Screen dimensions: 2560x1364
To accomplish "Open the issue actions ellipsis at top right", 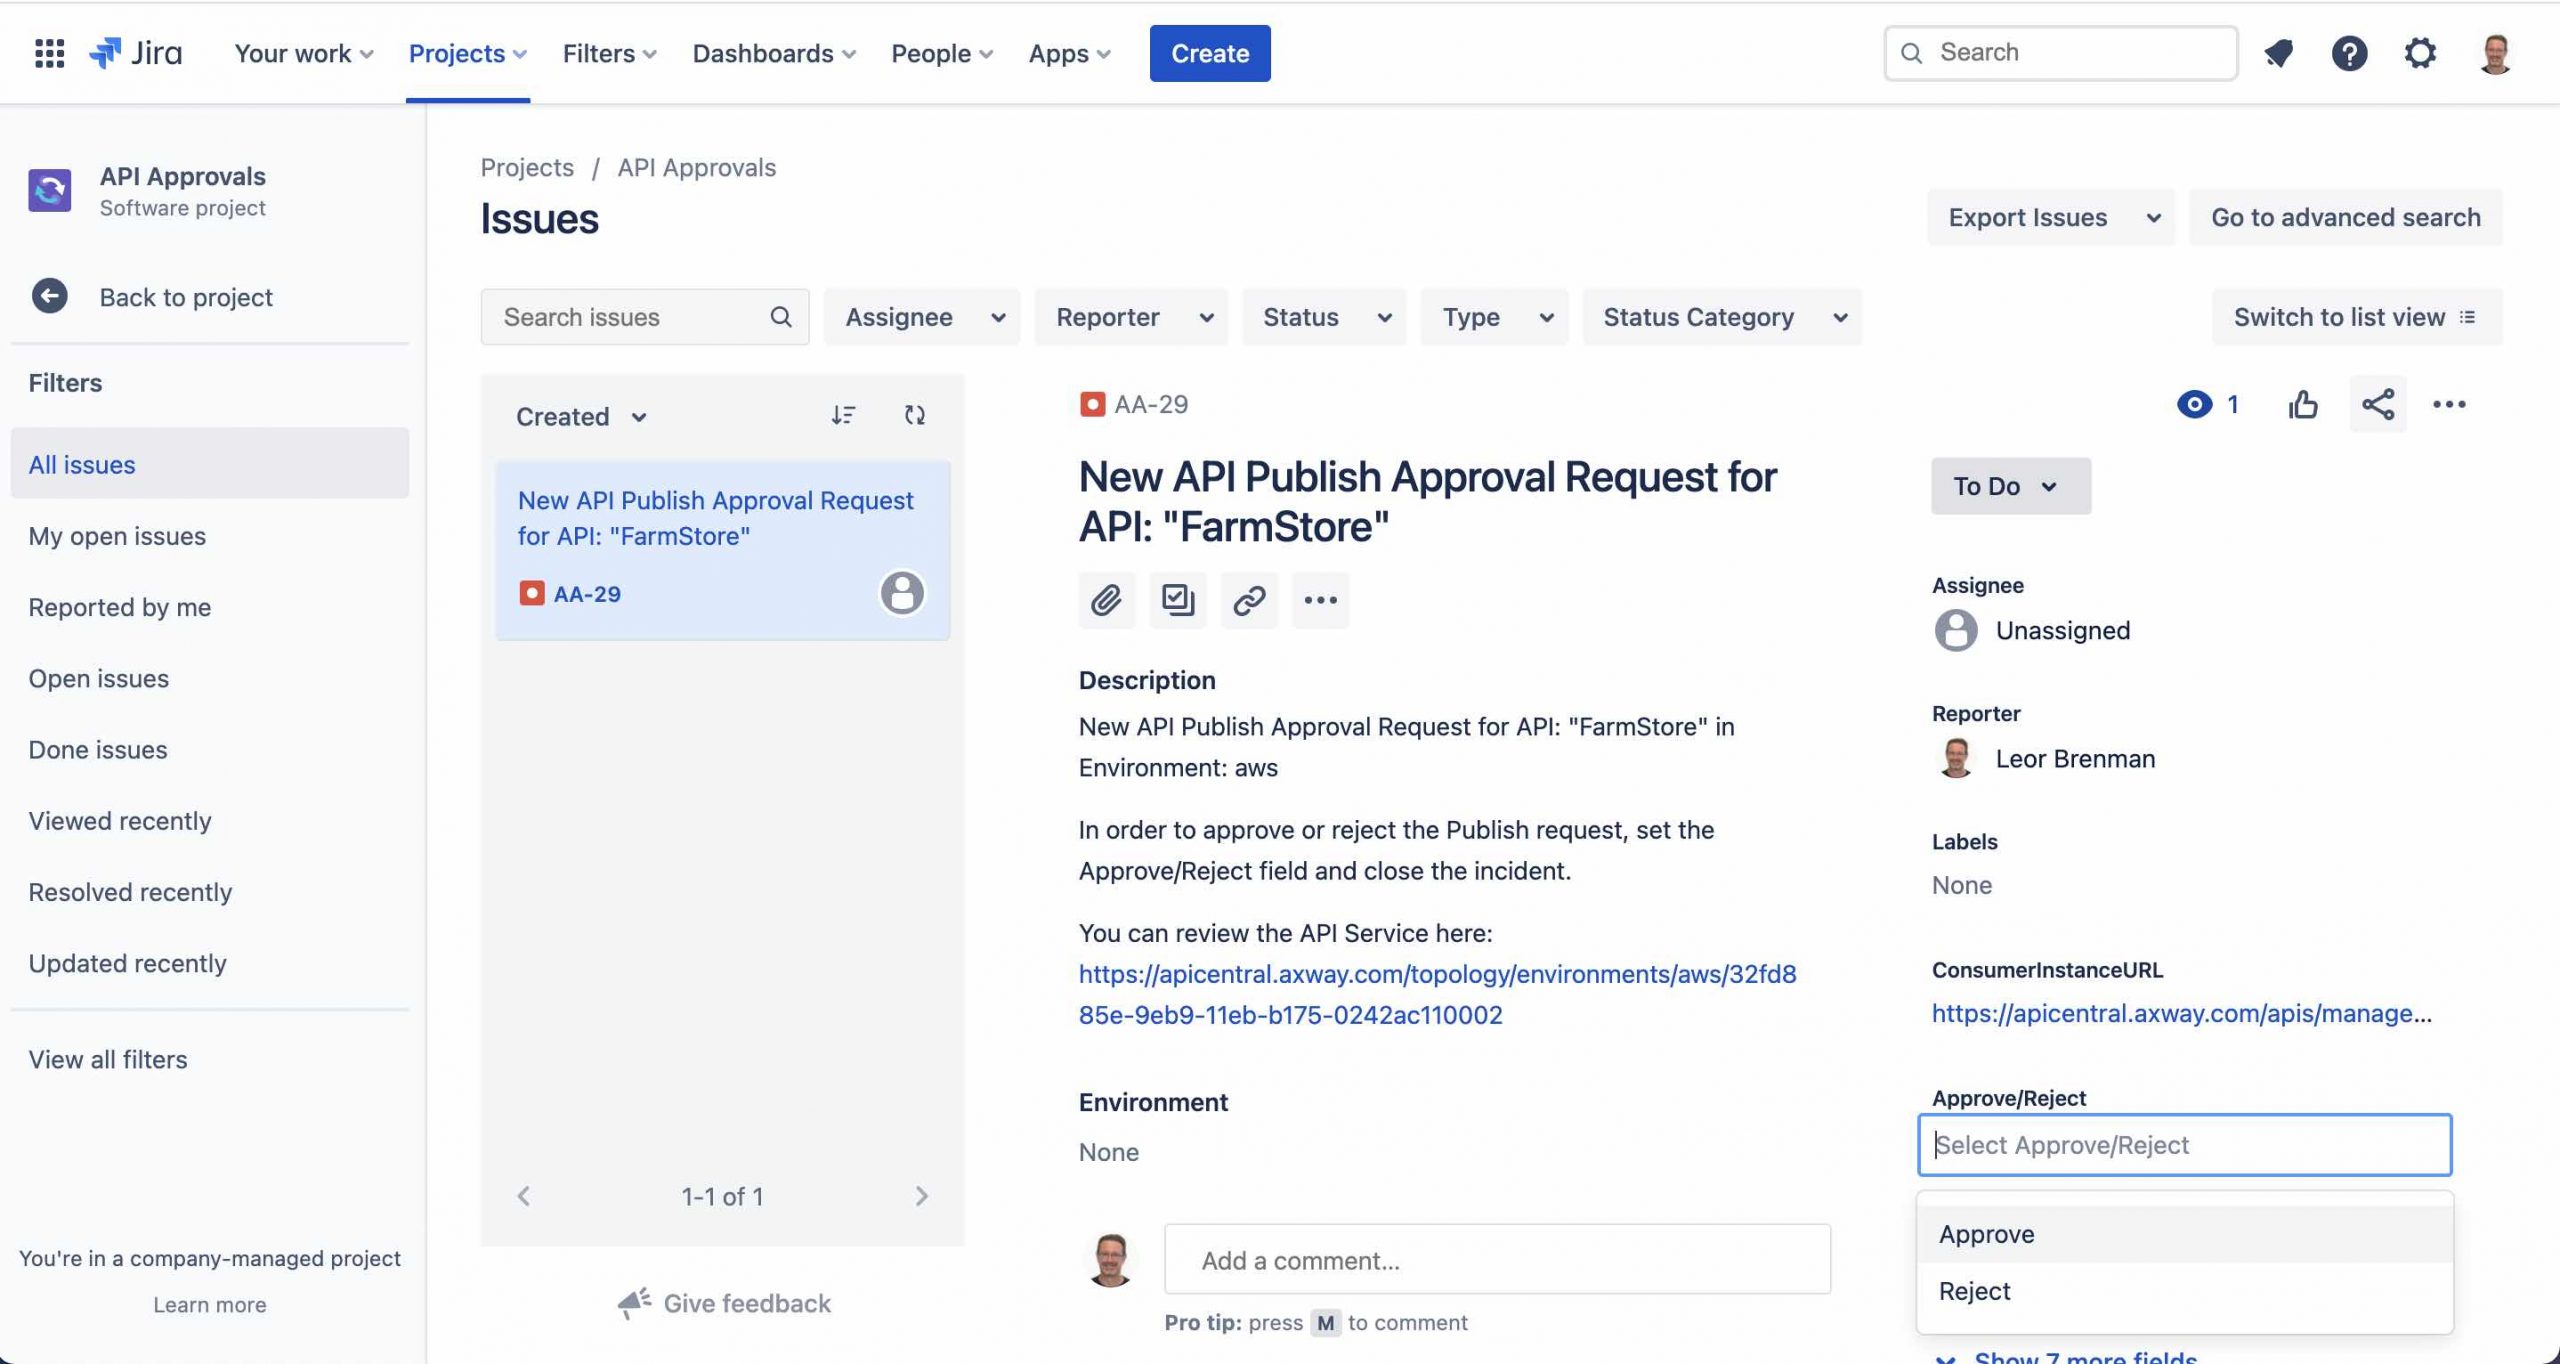I will (2449, 404).
